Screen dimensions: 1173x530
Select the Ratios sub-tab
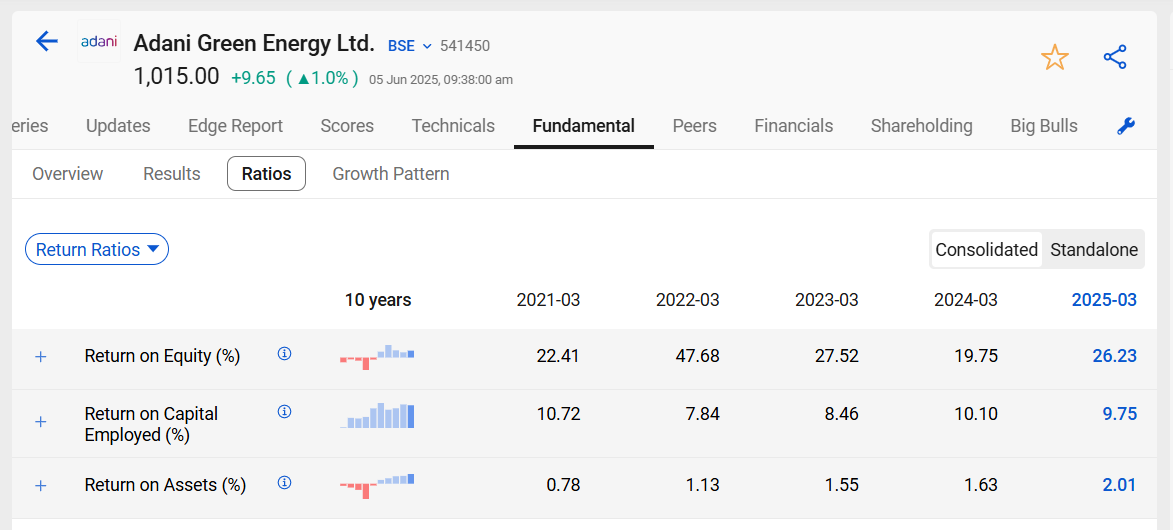pyautogui.click(x=266, y=174)
